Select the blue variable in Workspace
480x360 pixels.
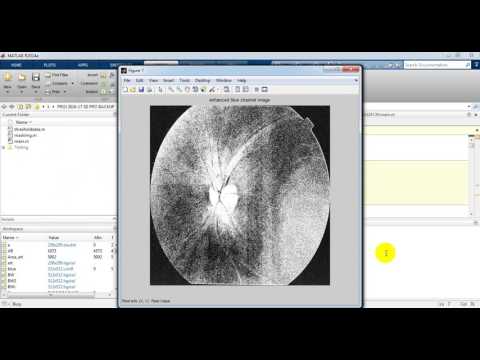pos(12,269)
